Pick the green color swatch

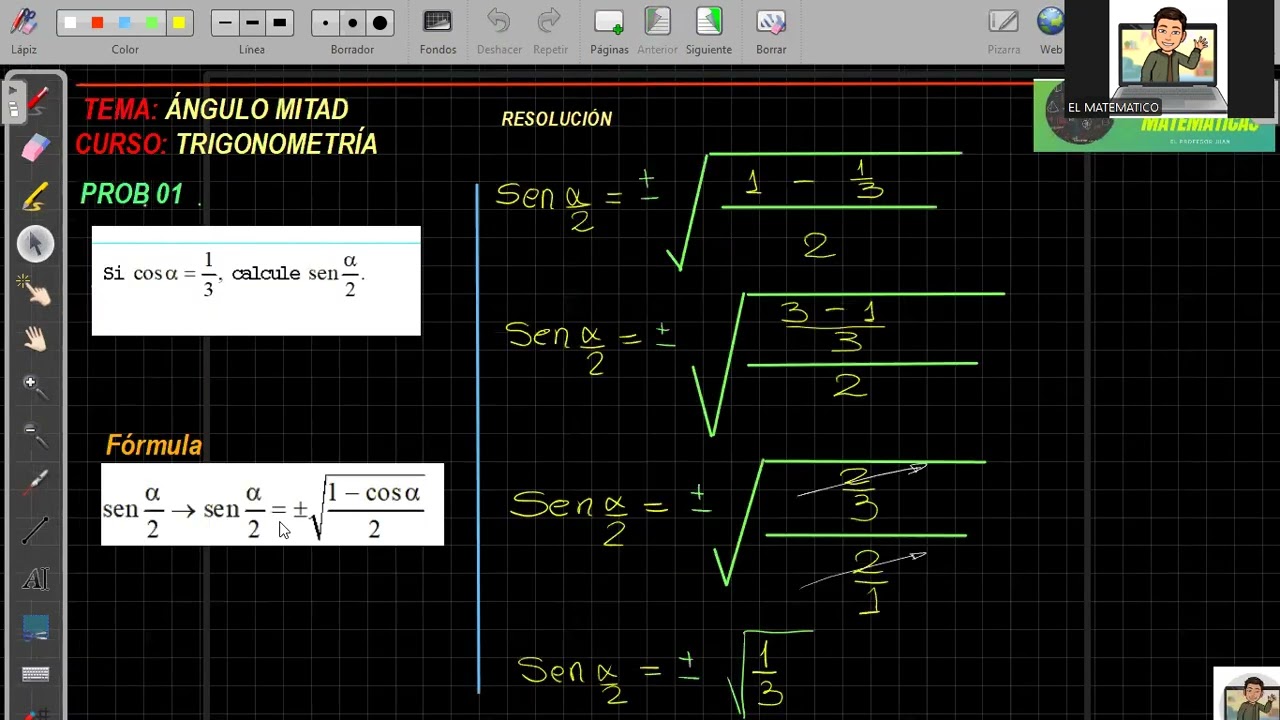click(x=151, y=23)
